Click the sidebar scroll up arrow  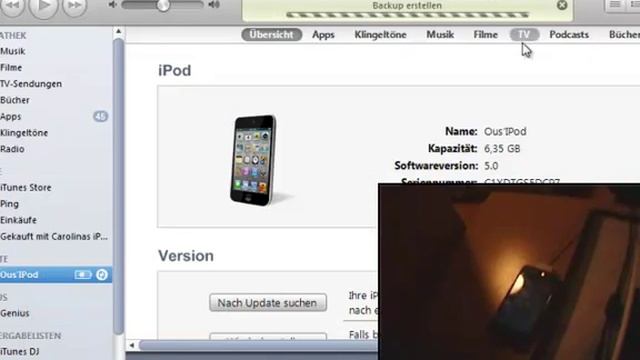[x=118, y=31]
